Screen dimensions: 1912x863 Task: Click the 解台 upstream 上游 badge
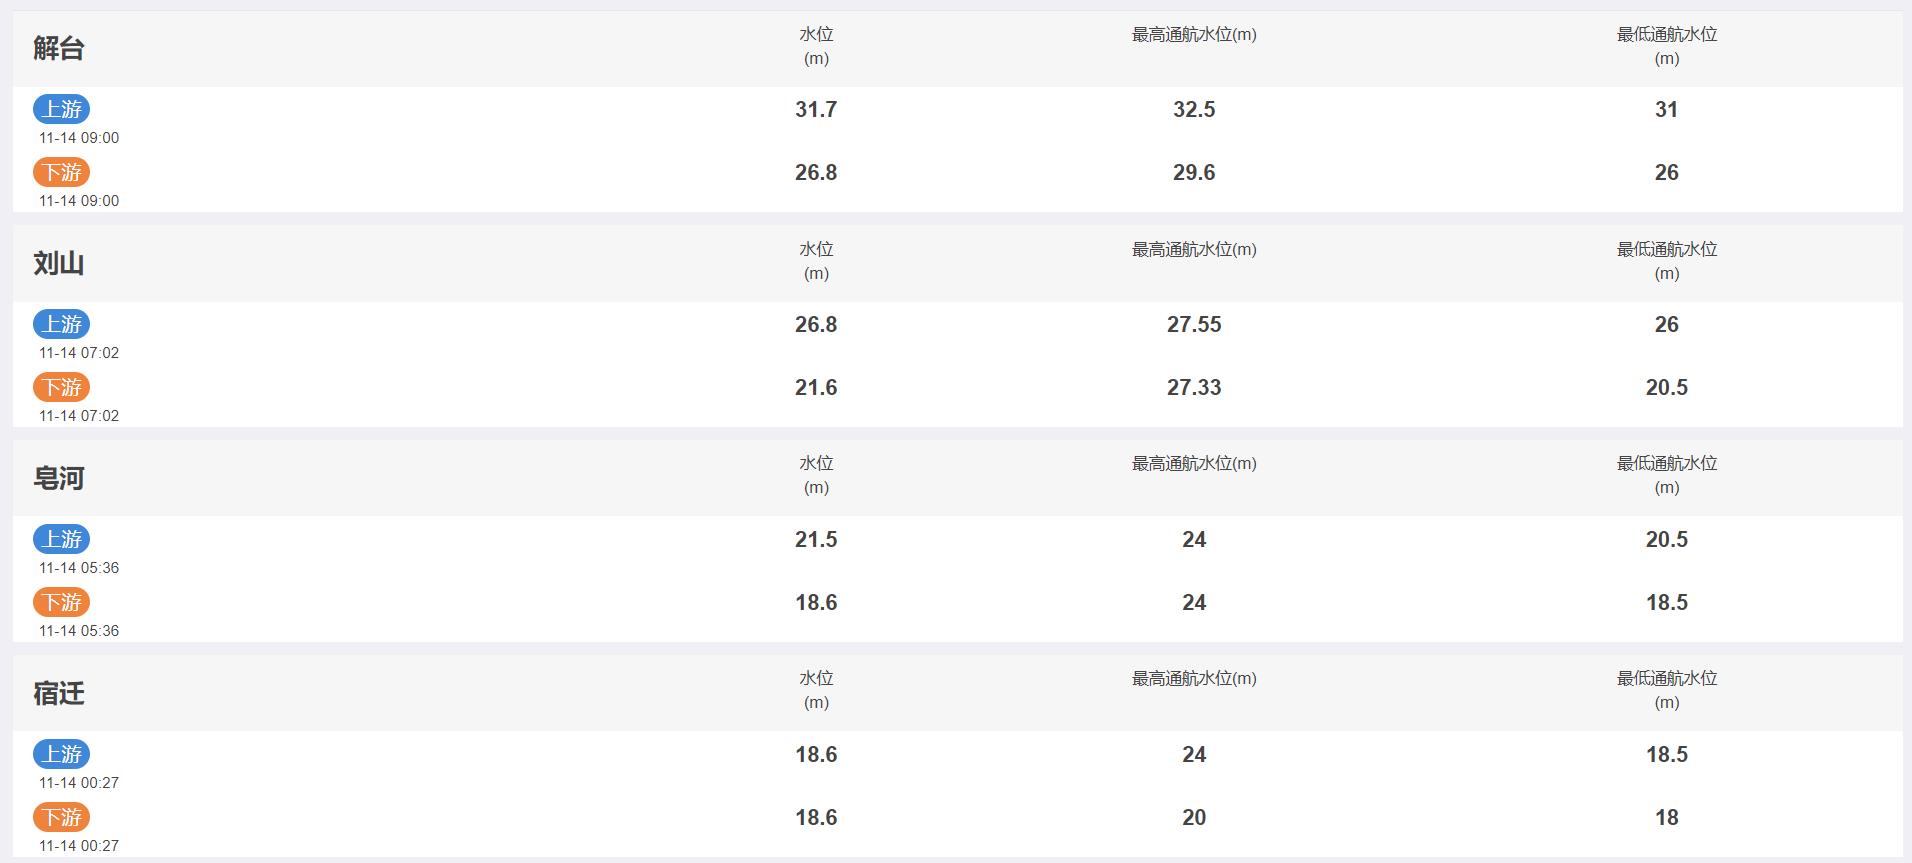pos(61,109)
